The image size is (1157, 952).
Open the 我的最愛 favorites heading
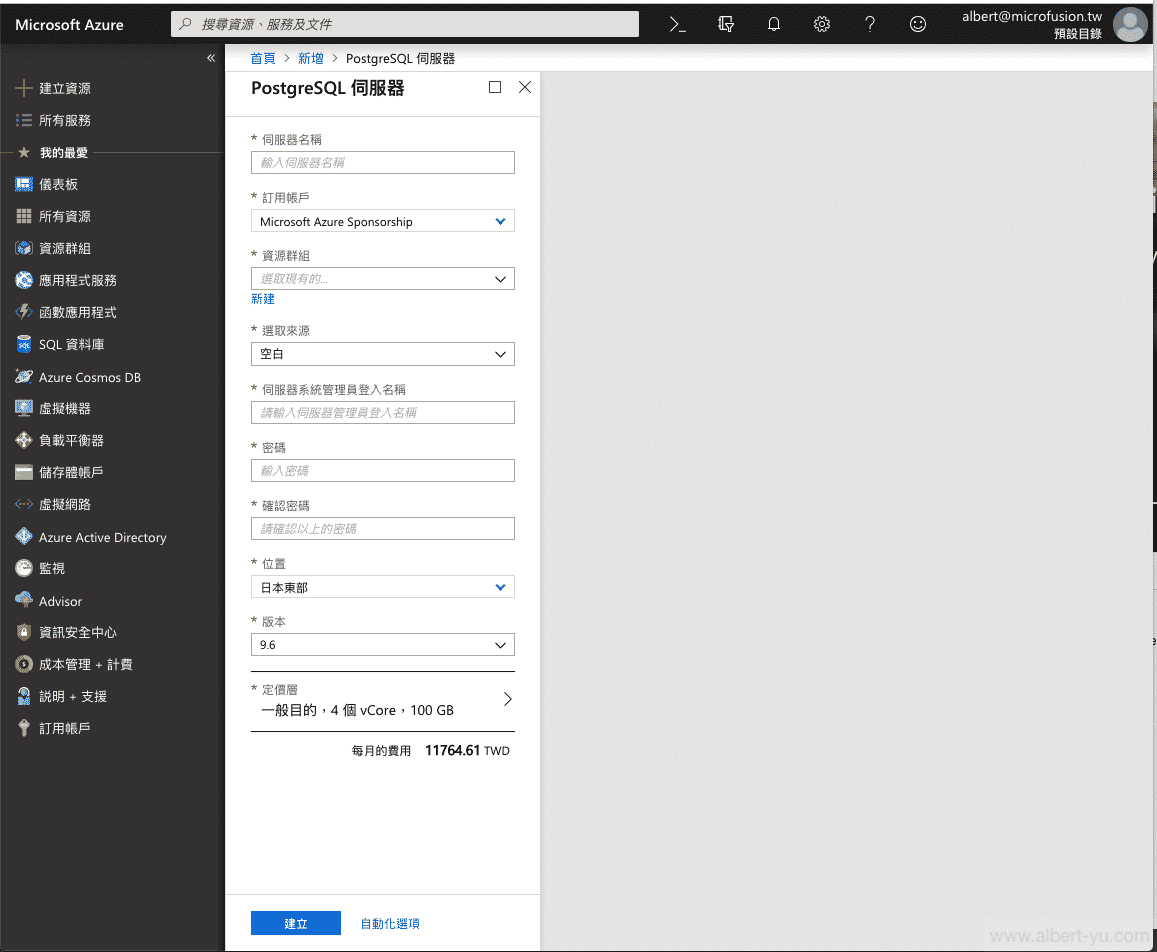click(x=63, y=153)
